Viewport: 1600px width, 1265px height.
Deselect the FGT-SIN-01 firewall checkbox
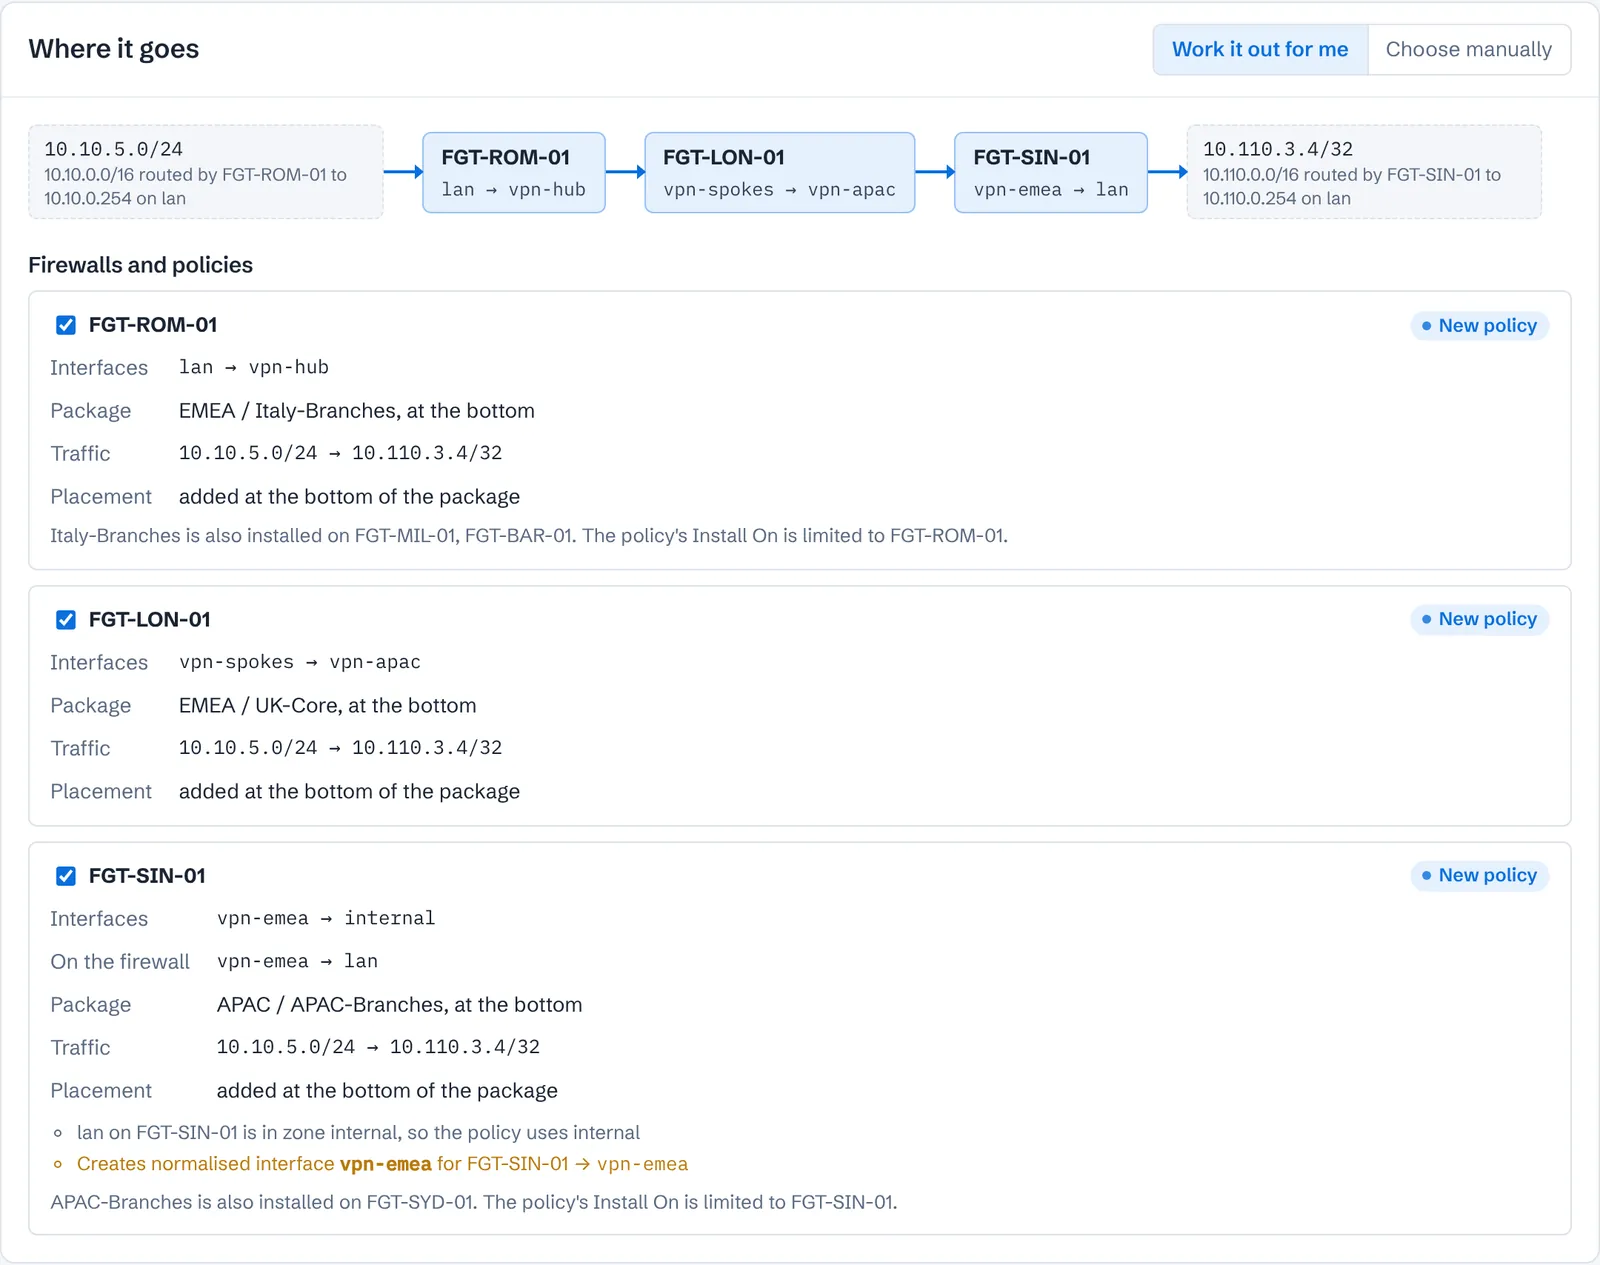coord(66,876)
